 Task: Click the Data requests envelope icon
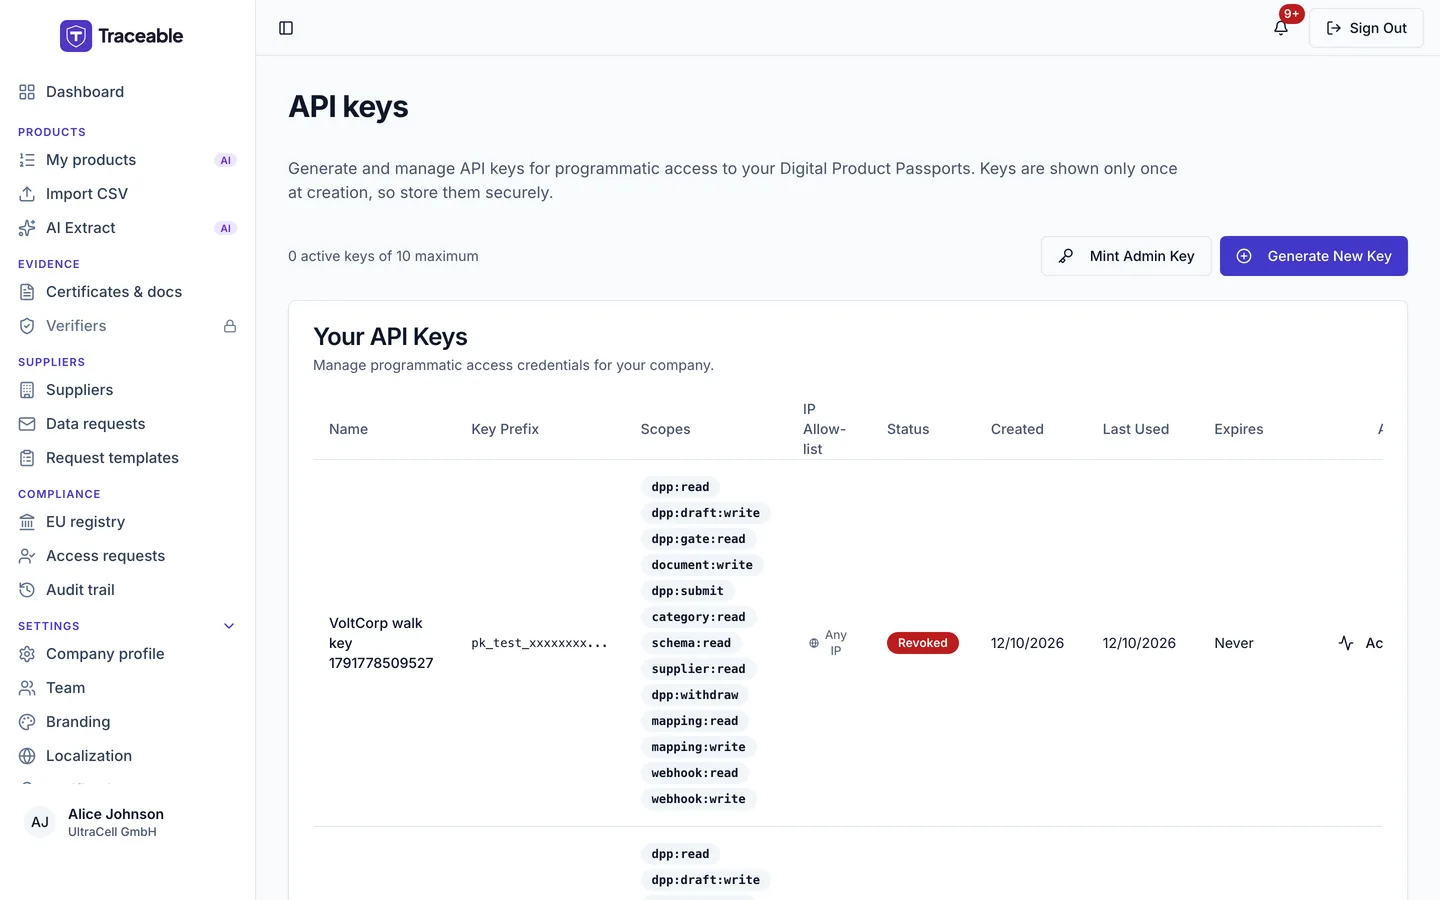pyautogui.click(x=27, y=424)
